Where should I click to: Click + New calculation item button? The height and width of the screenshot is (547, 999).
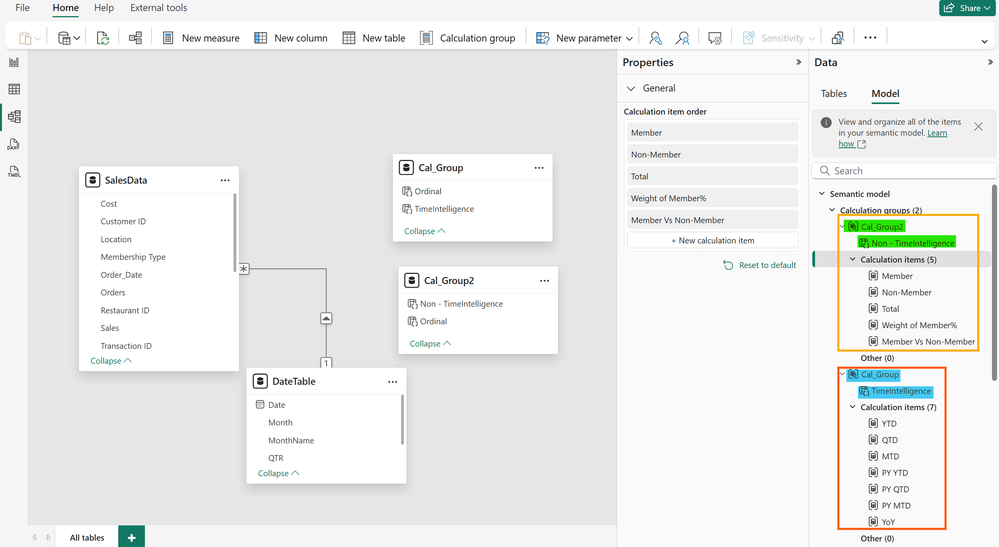pos(712,241)
